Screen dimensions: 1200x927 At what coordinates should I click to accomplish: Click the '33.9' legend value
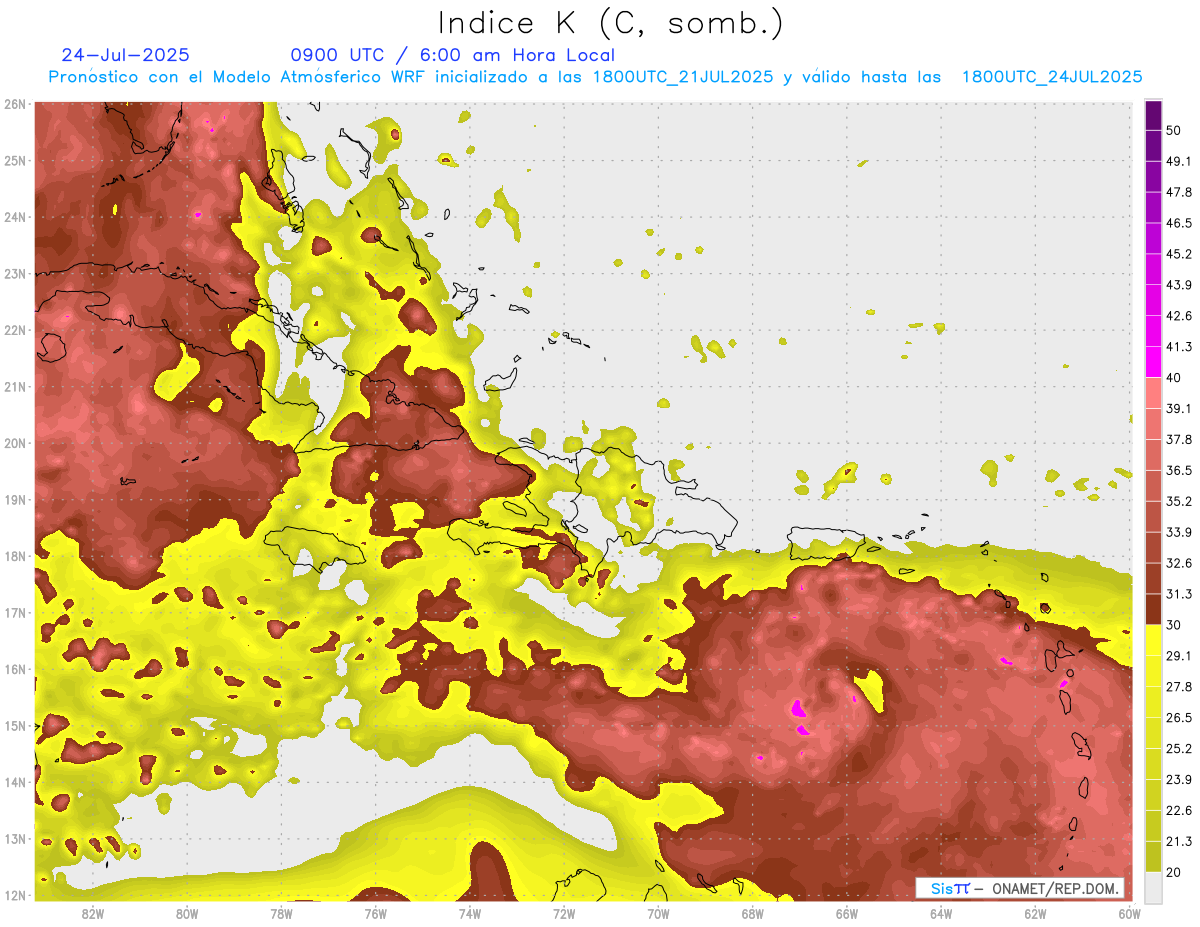[x=1178, y=532]
